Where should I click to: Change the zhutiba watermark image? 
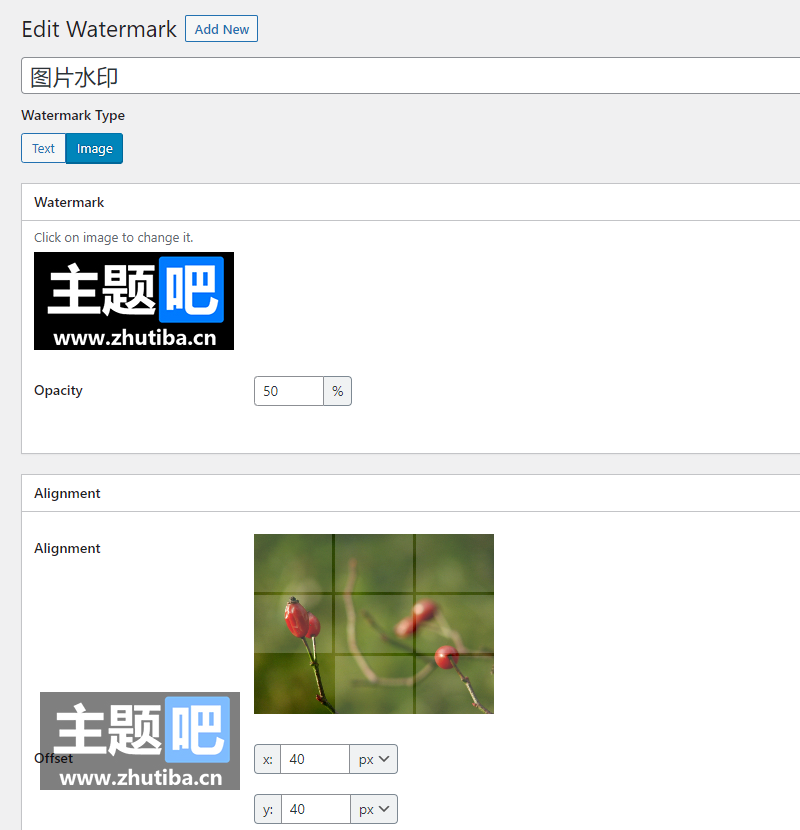click(134, 301)
